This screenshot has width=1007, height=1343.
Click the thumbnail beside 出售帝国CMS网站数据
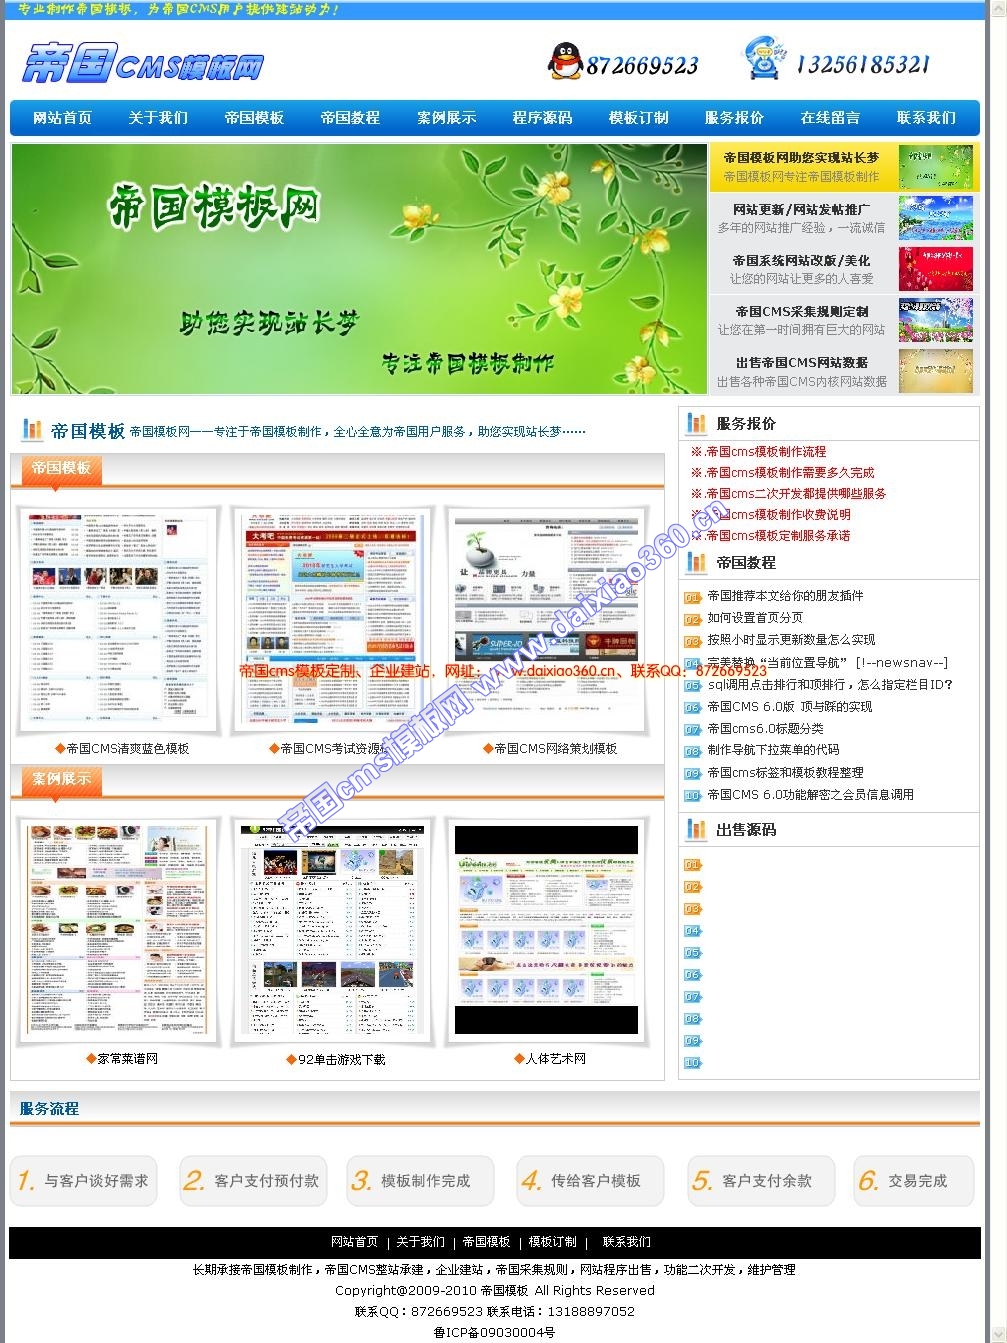(935, 371)
